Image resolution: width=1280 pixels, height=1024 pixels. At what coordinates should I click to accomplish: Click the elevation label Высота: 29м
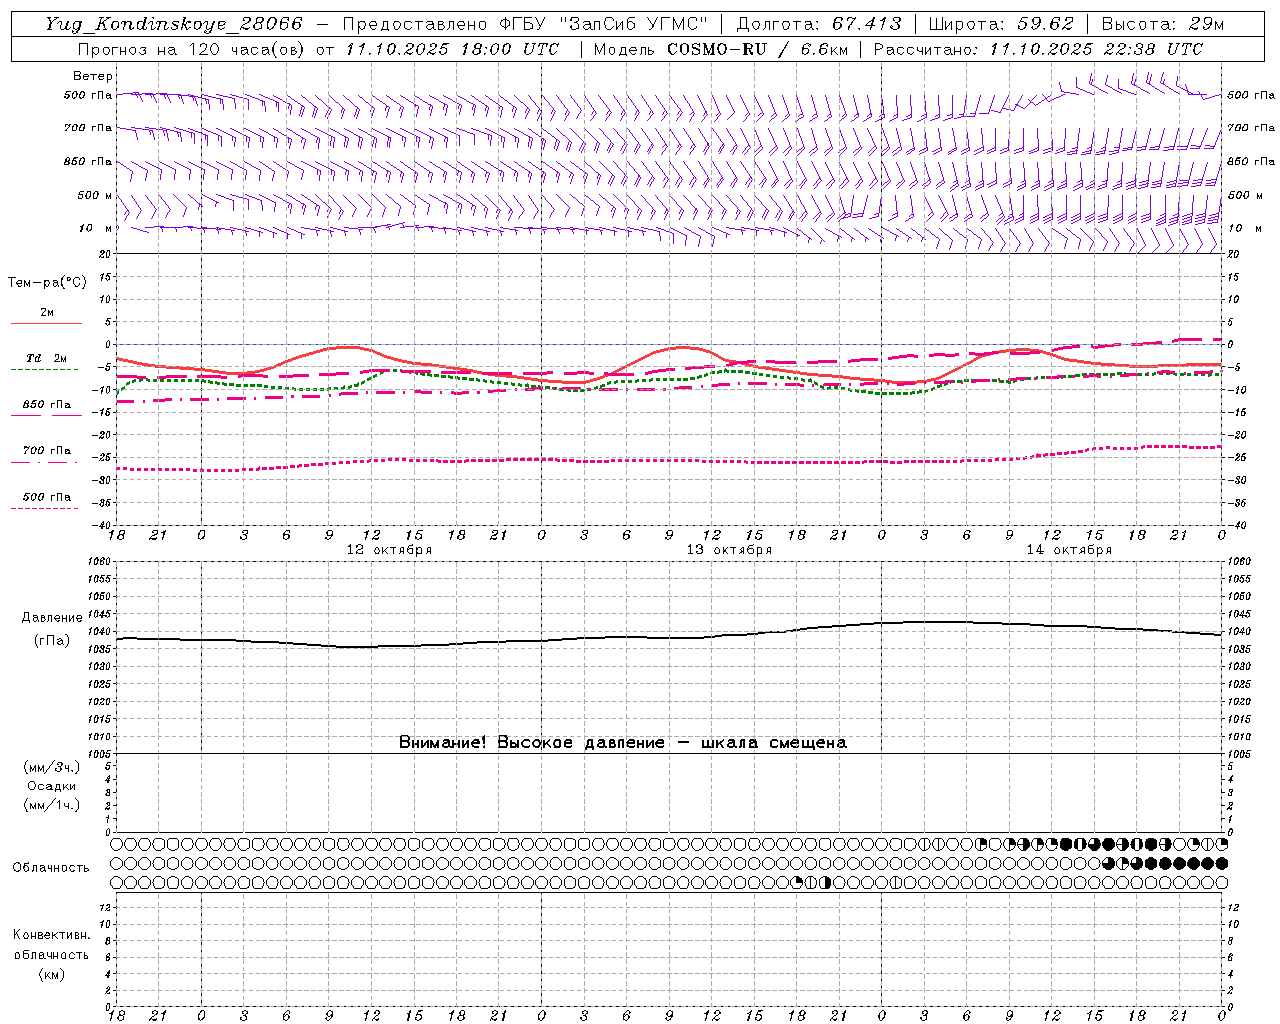click(x=1162, y=24)
